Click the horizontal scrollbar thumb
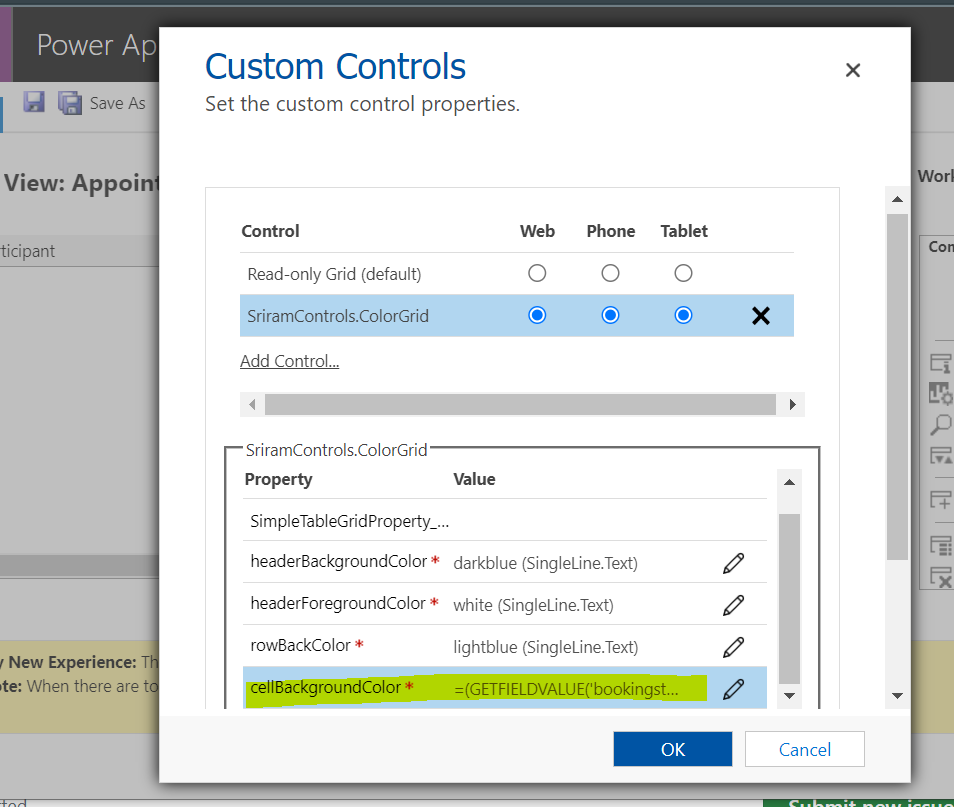954x807 pixels. pos(520,404)
